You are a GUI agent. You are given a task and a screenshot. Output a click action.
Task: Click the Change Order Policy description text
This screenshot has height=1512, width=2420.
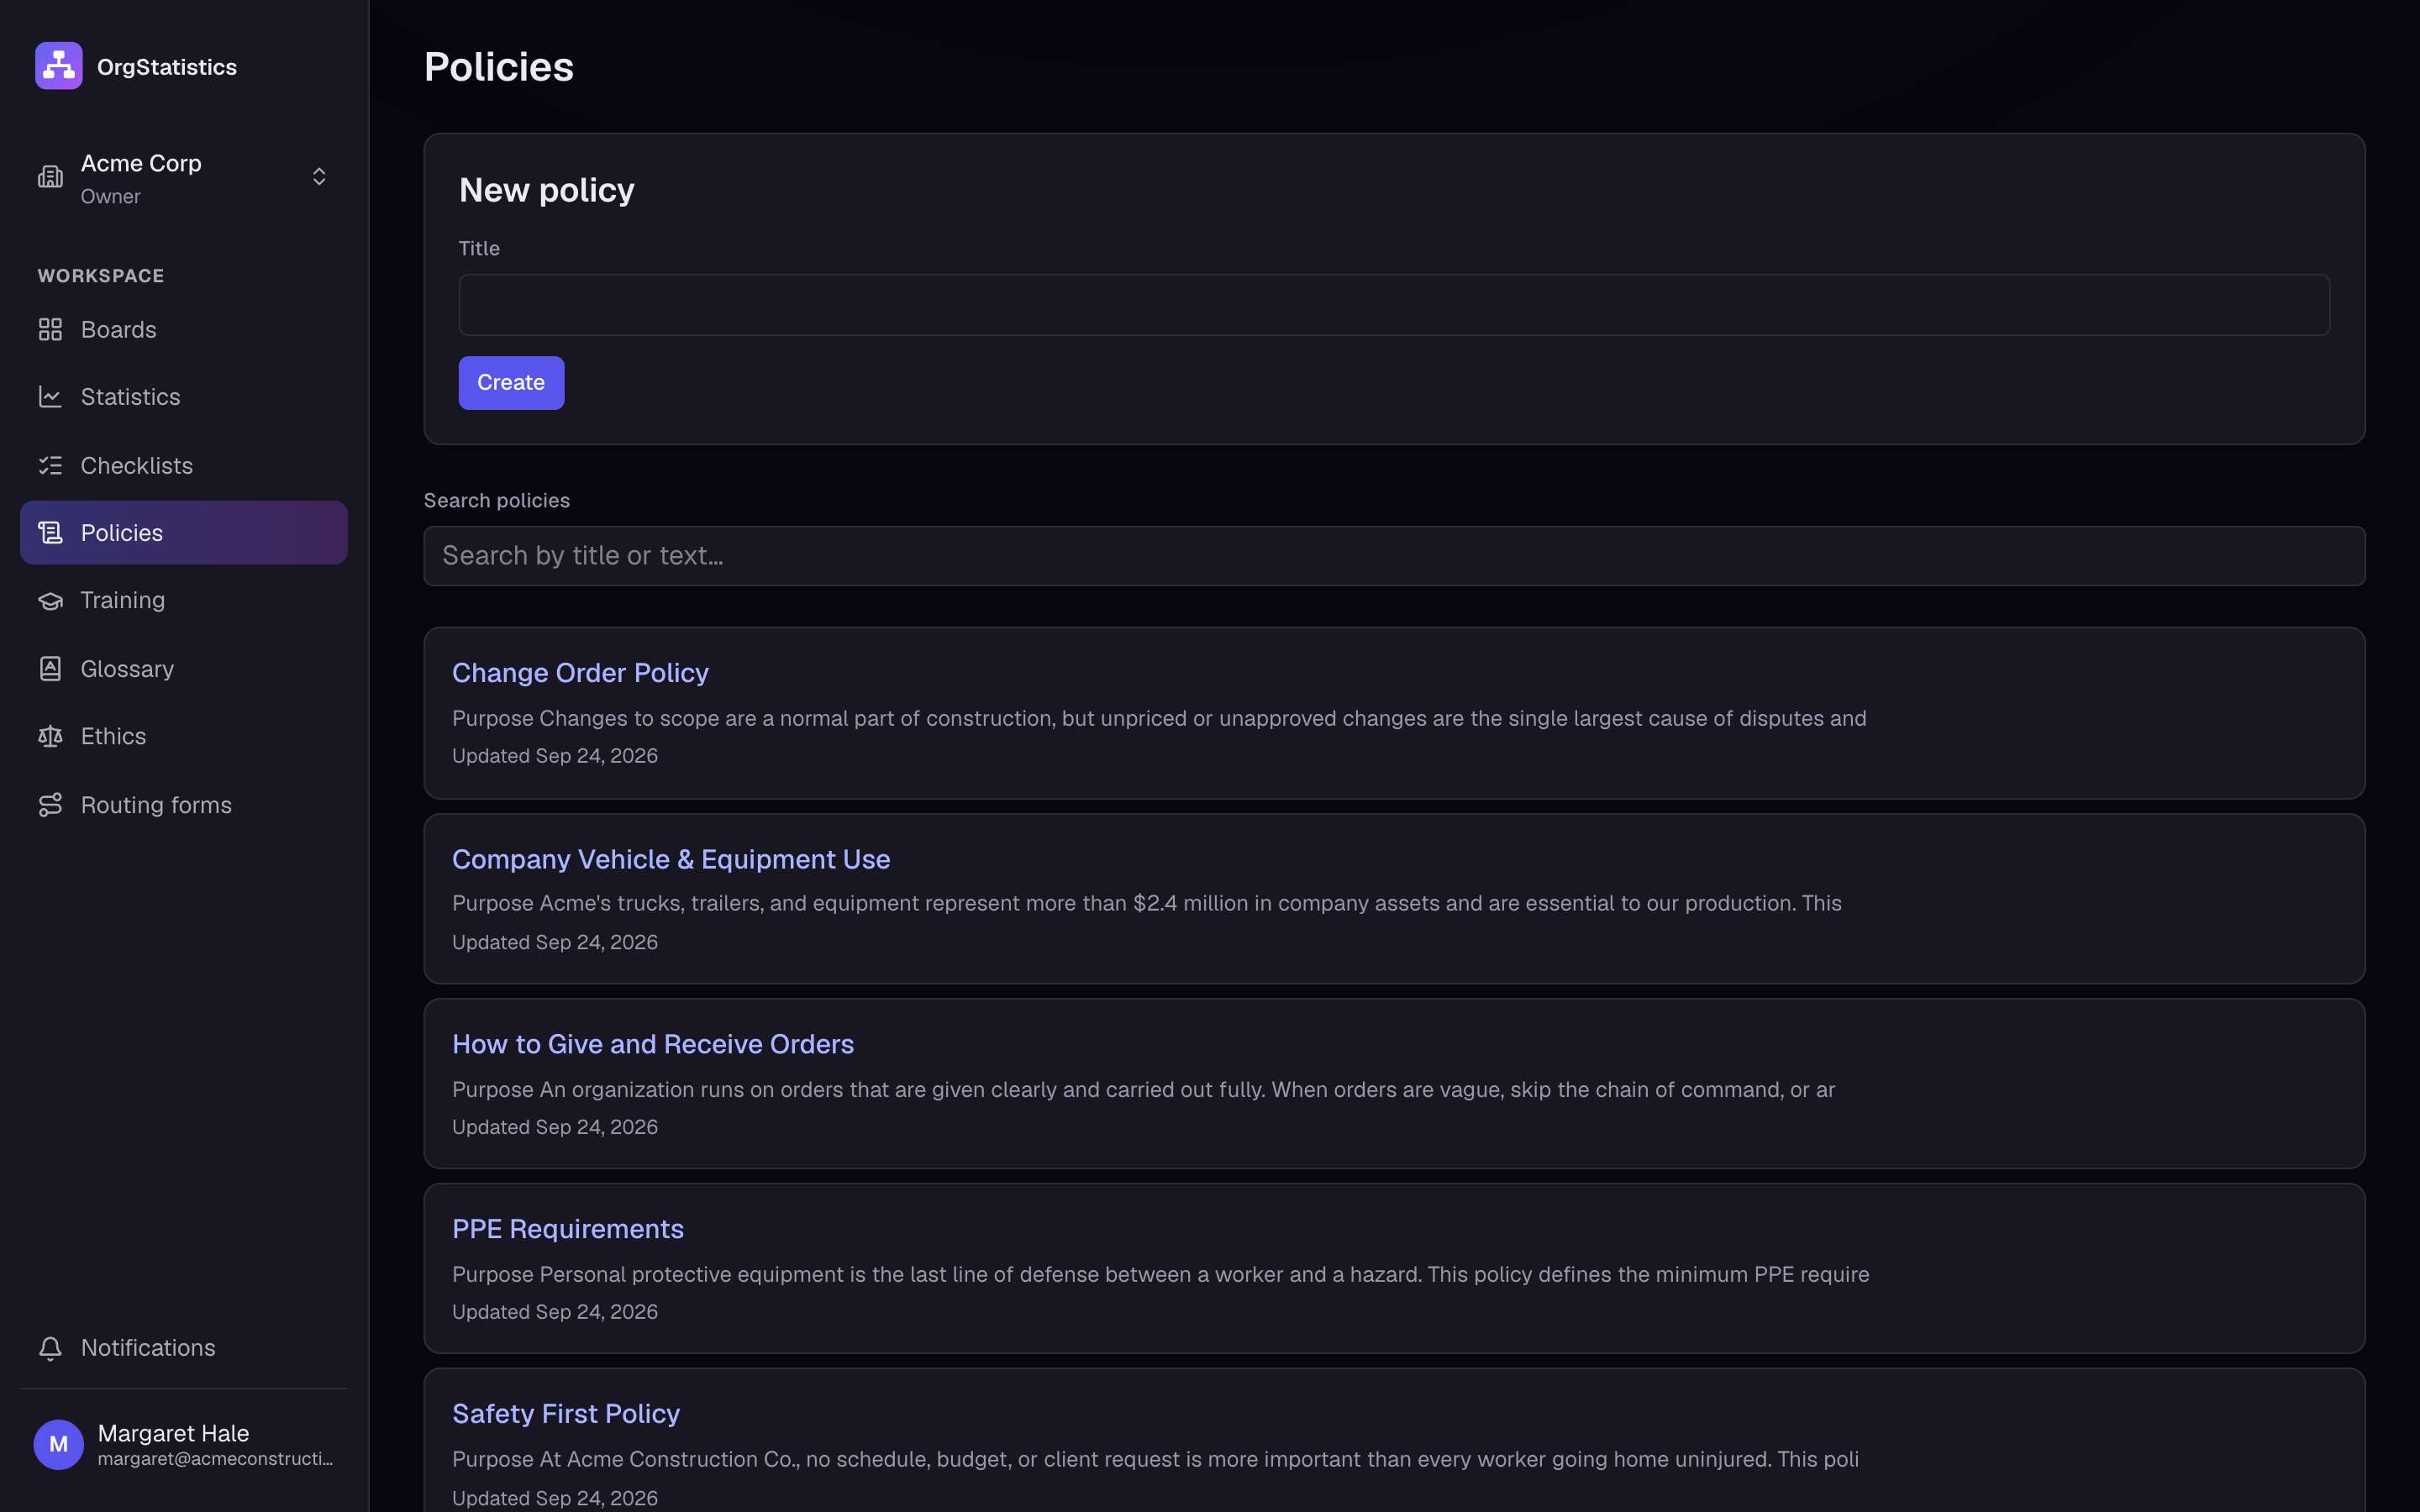pos(1159,719)
